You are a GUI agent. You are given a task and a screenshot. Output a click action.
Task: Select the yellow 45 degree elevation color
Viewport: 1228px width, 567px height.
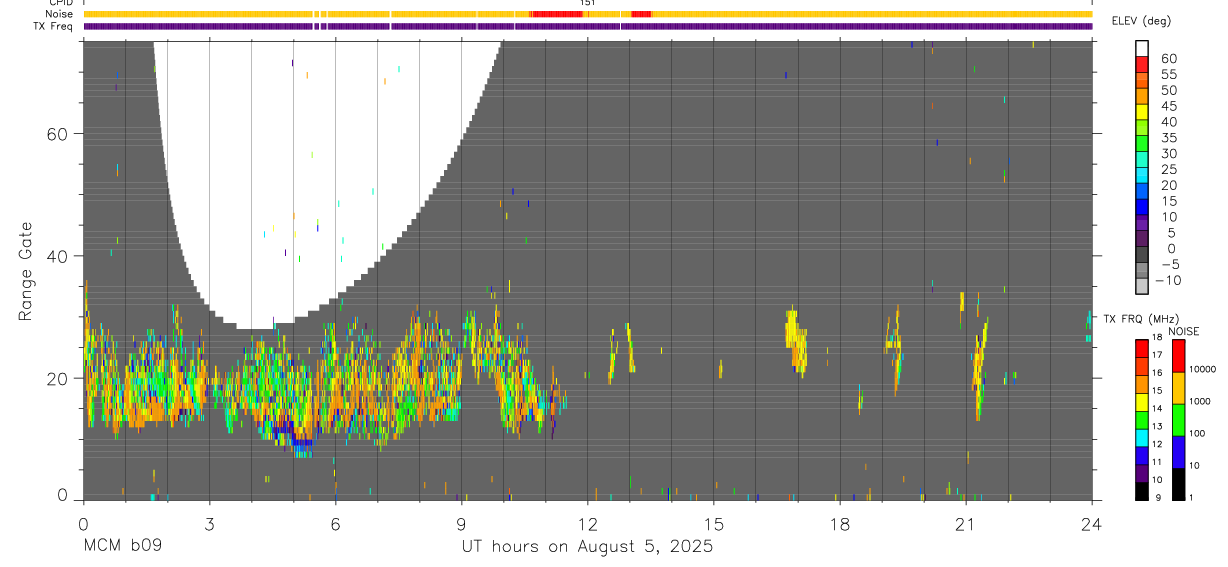click(x=1141, y=113)
